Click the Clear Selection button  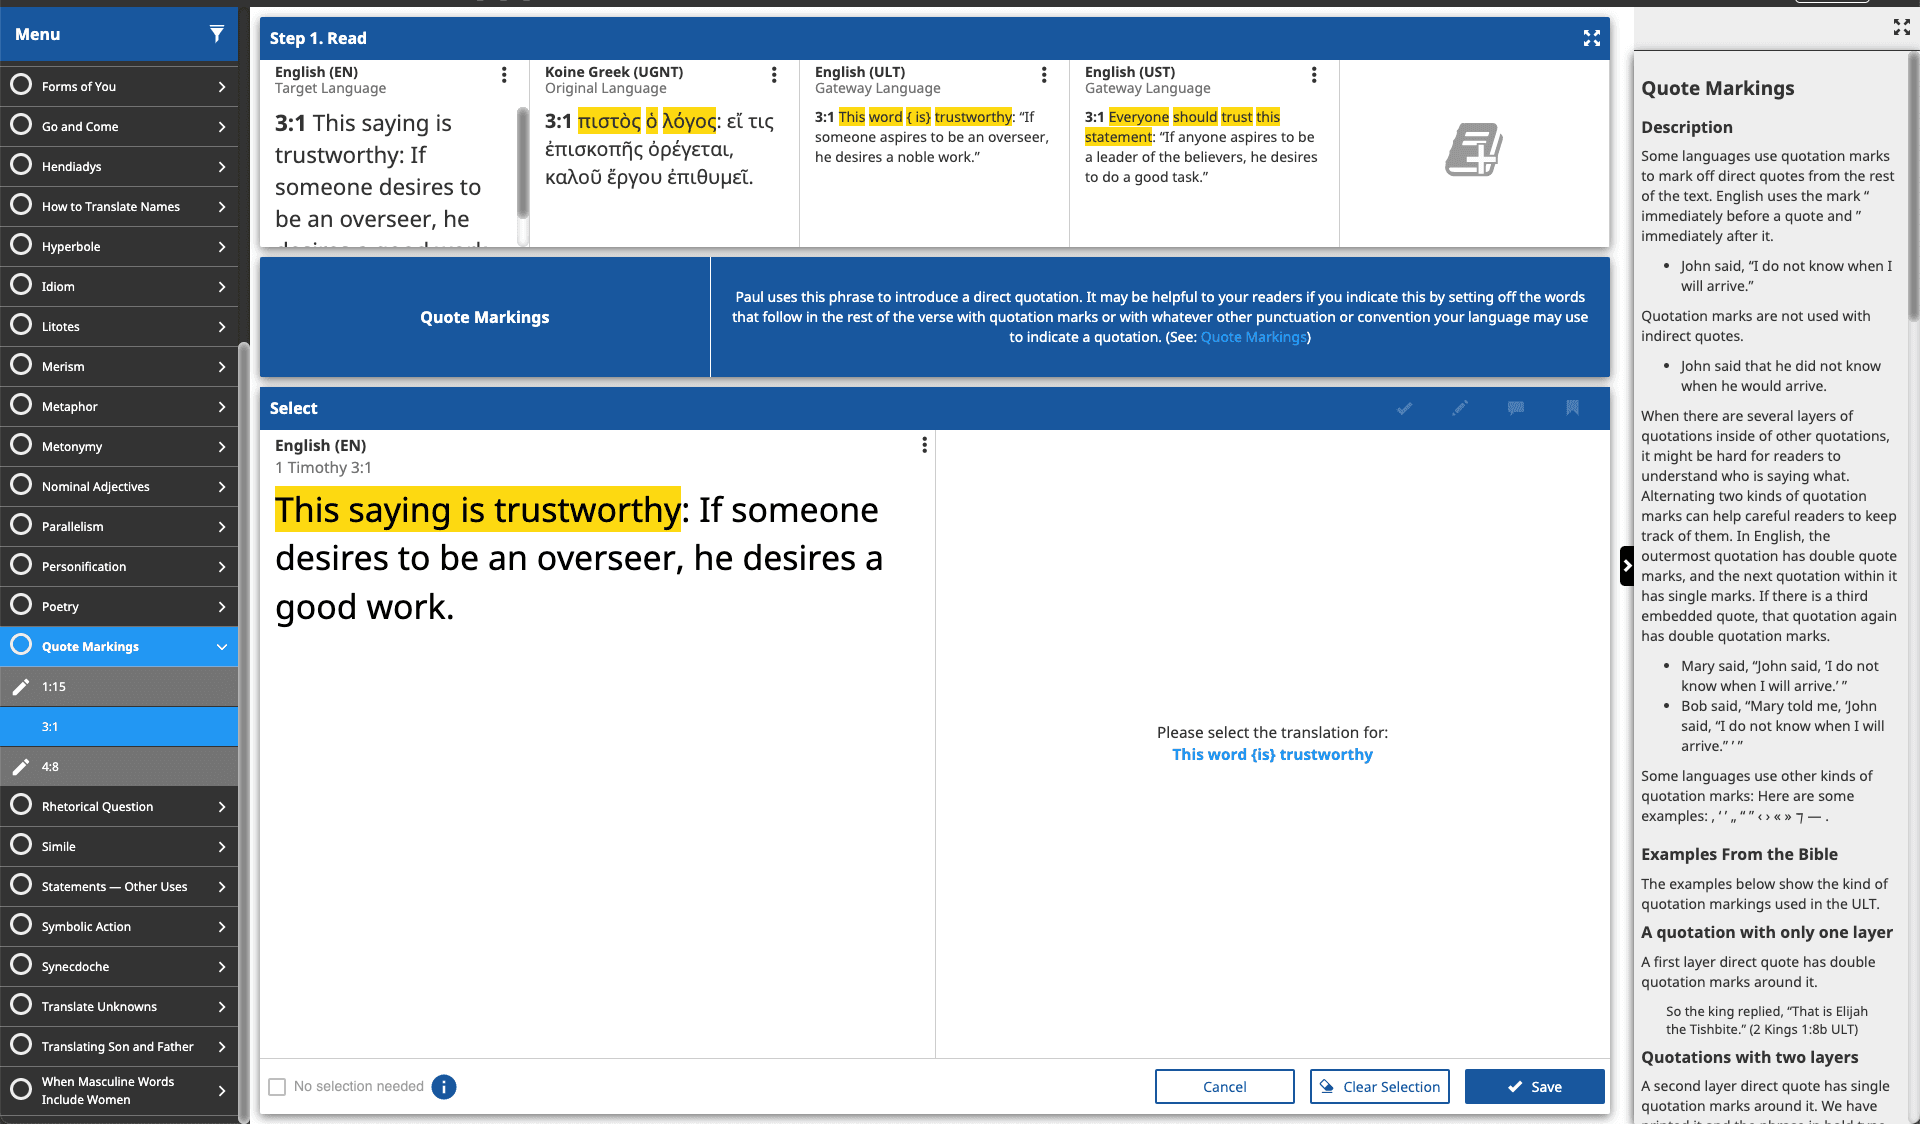pos(1379,1087)
